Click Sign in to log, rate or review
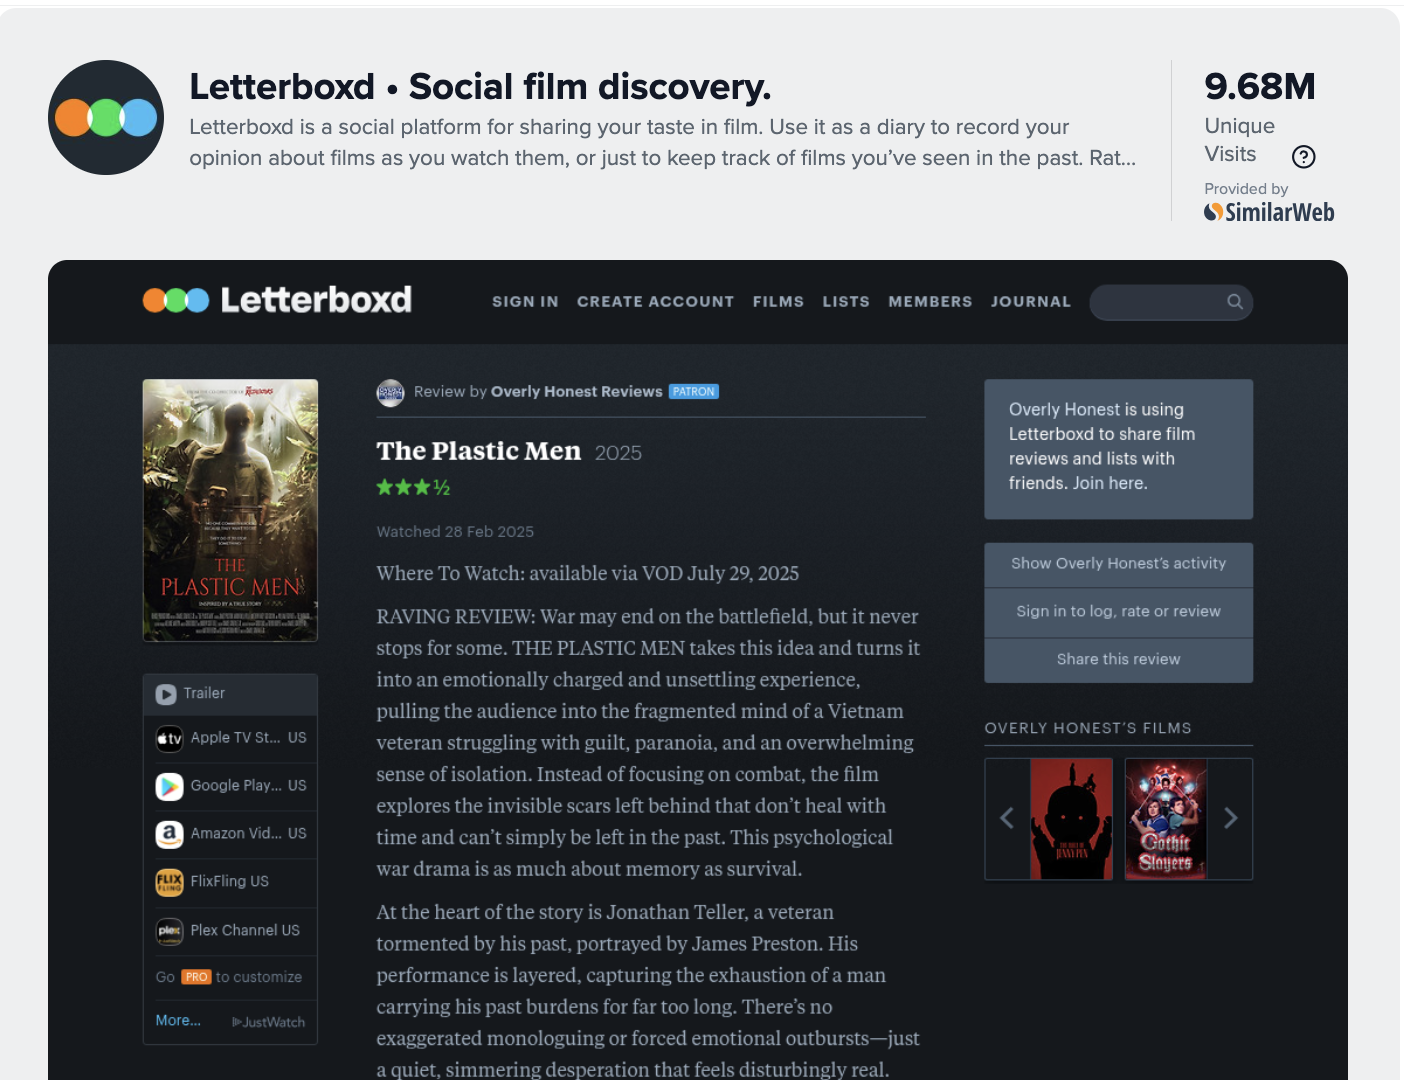1404x1080 pixels. (1118, 612)
